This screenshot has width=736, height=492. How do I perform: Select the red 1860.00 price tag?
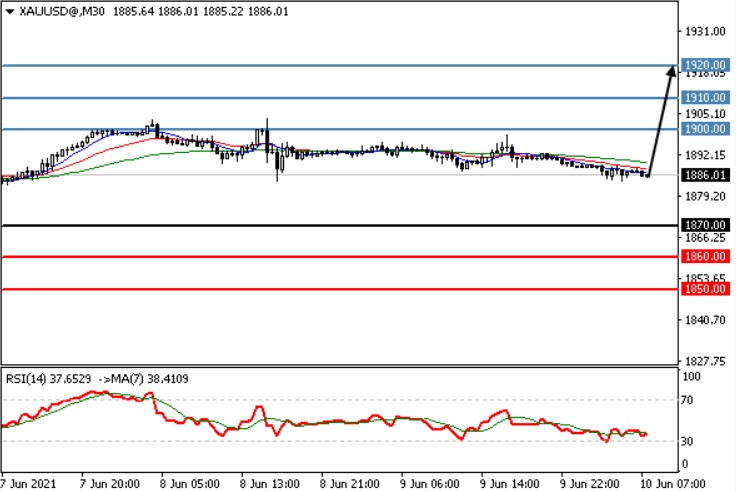click(x=704, y=257)
